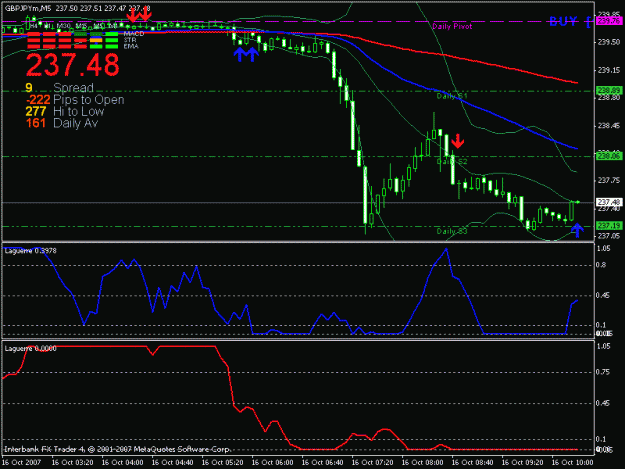The width and height of the screenshot is (625, 469).
Task: Click the 277 hi-to-low value
Action: point(36,111)
